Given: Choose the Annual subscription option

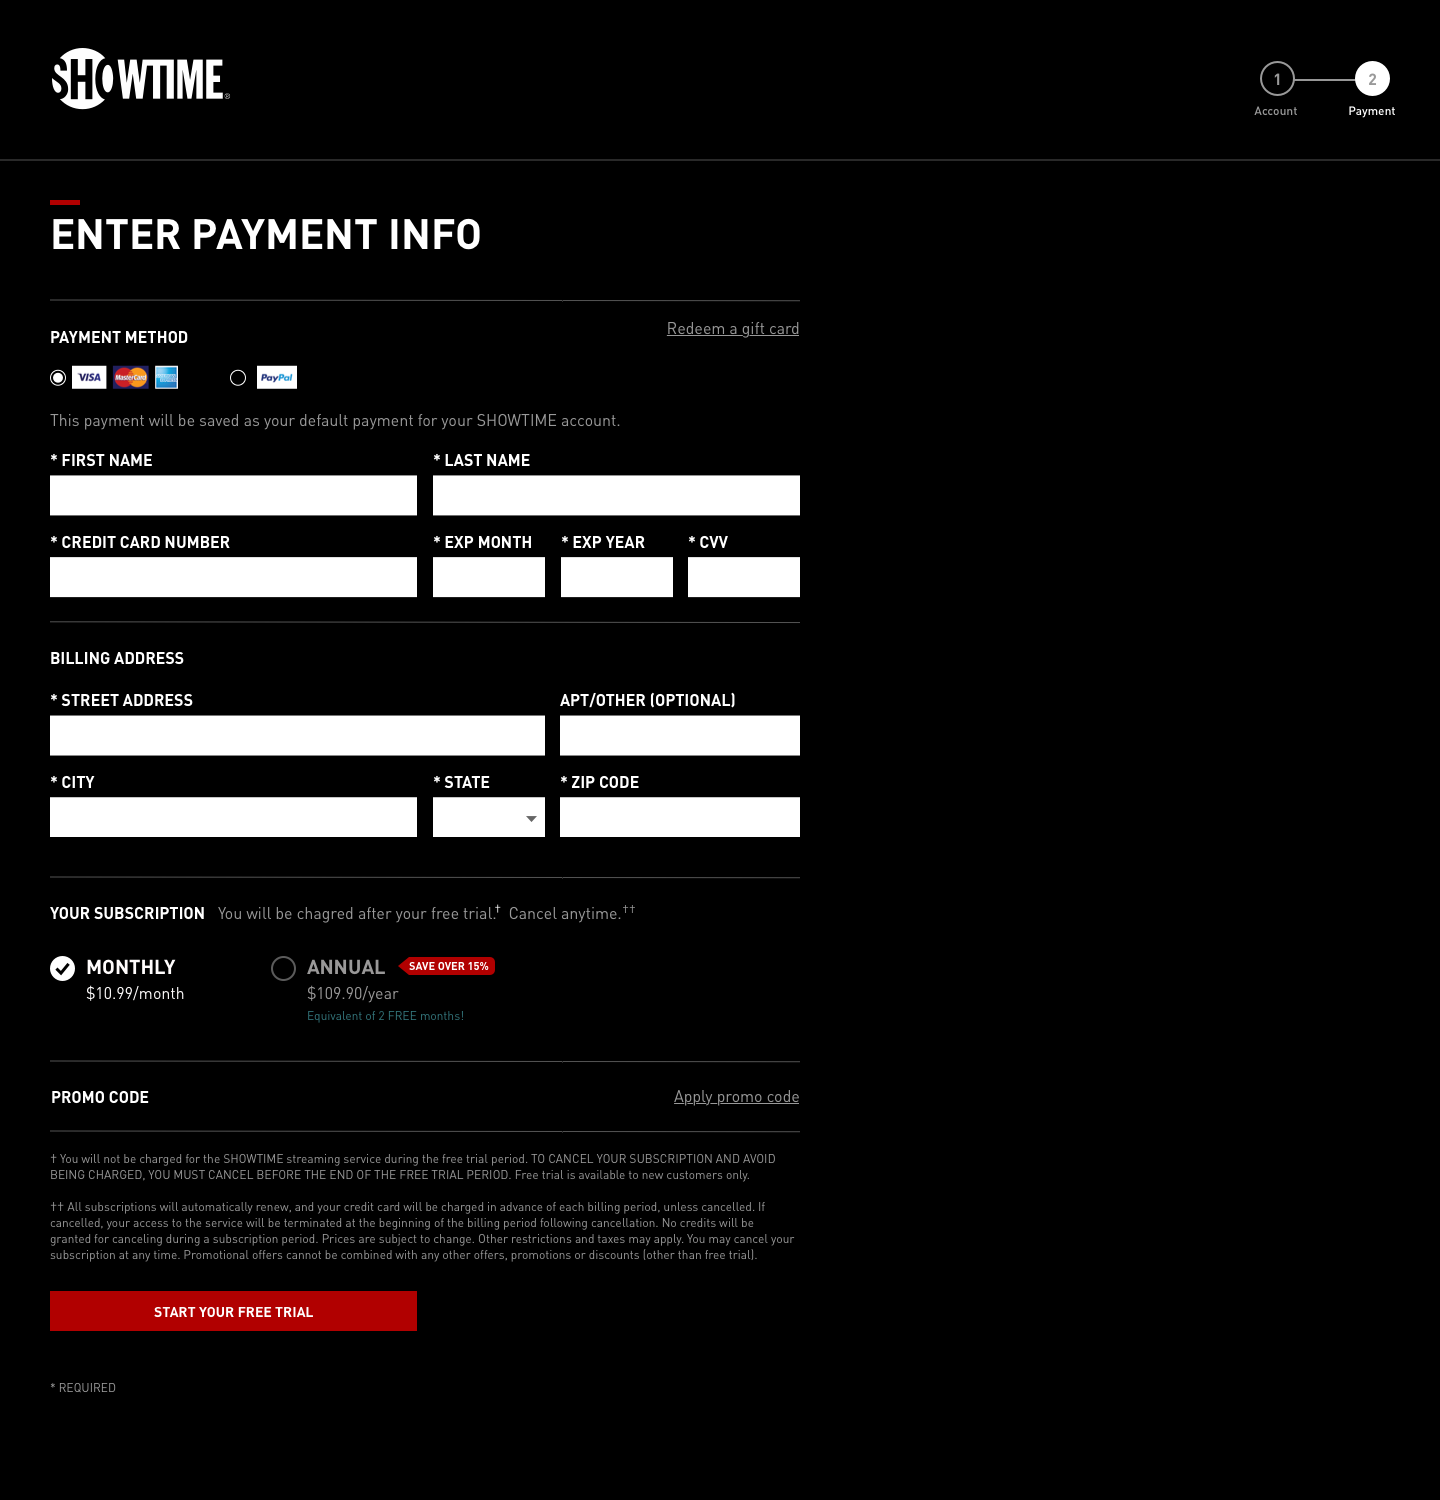Looking at the screenshot, I should (x=283, y=968).
